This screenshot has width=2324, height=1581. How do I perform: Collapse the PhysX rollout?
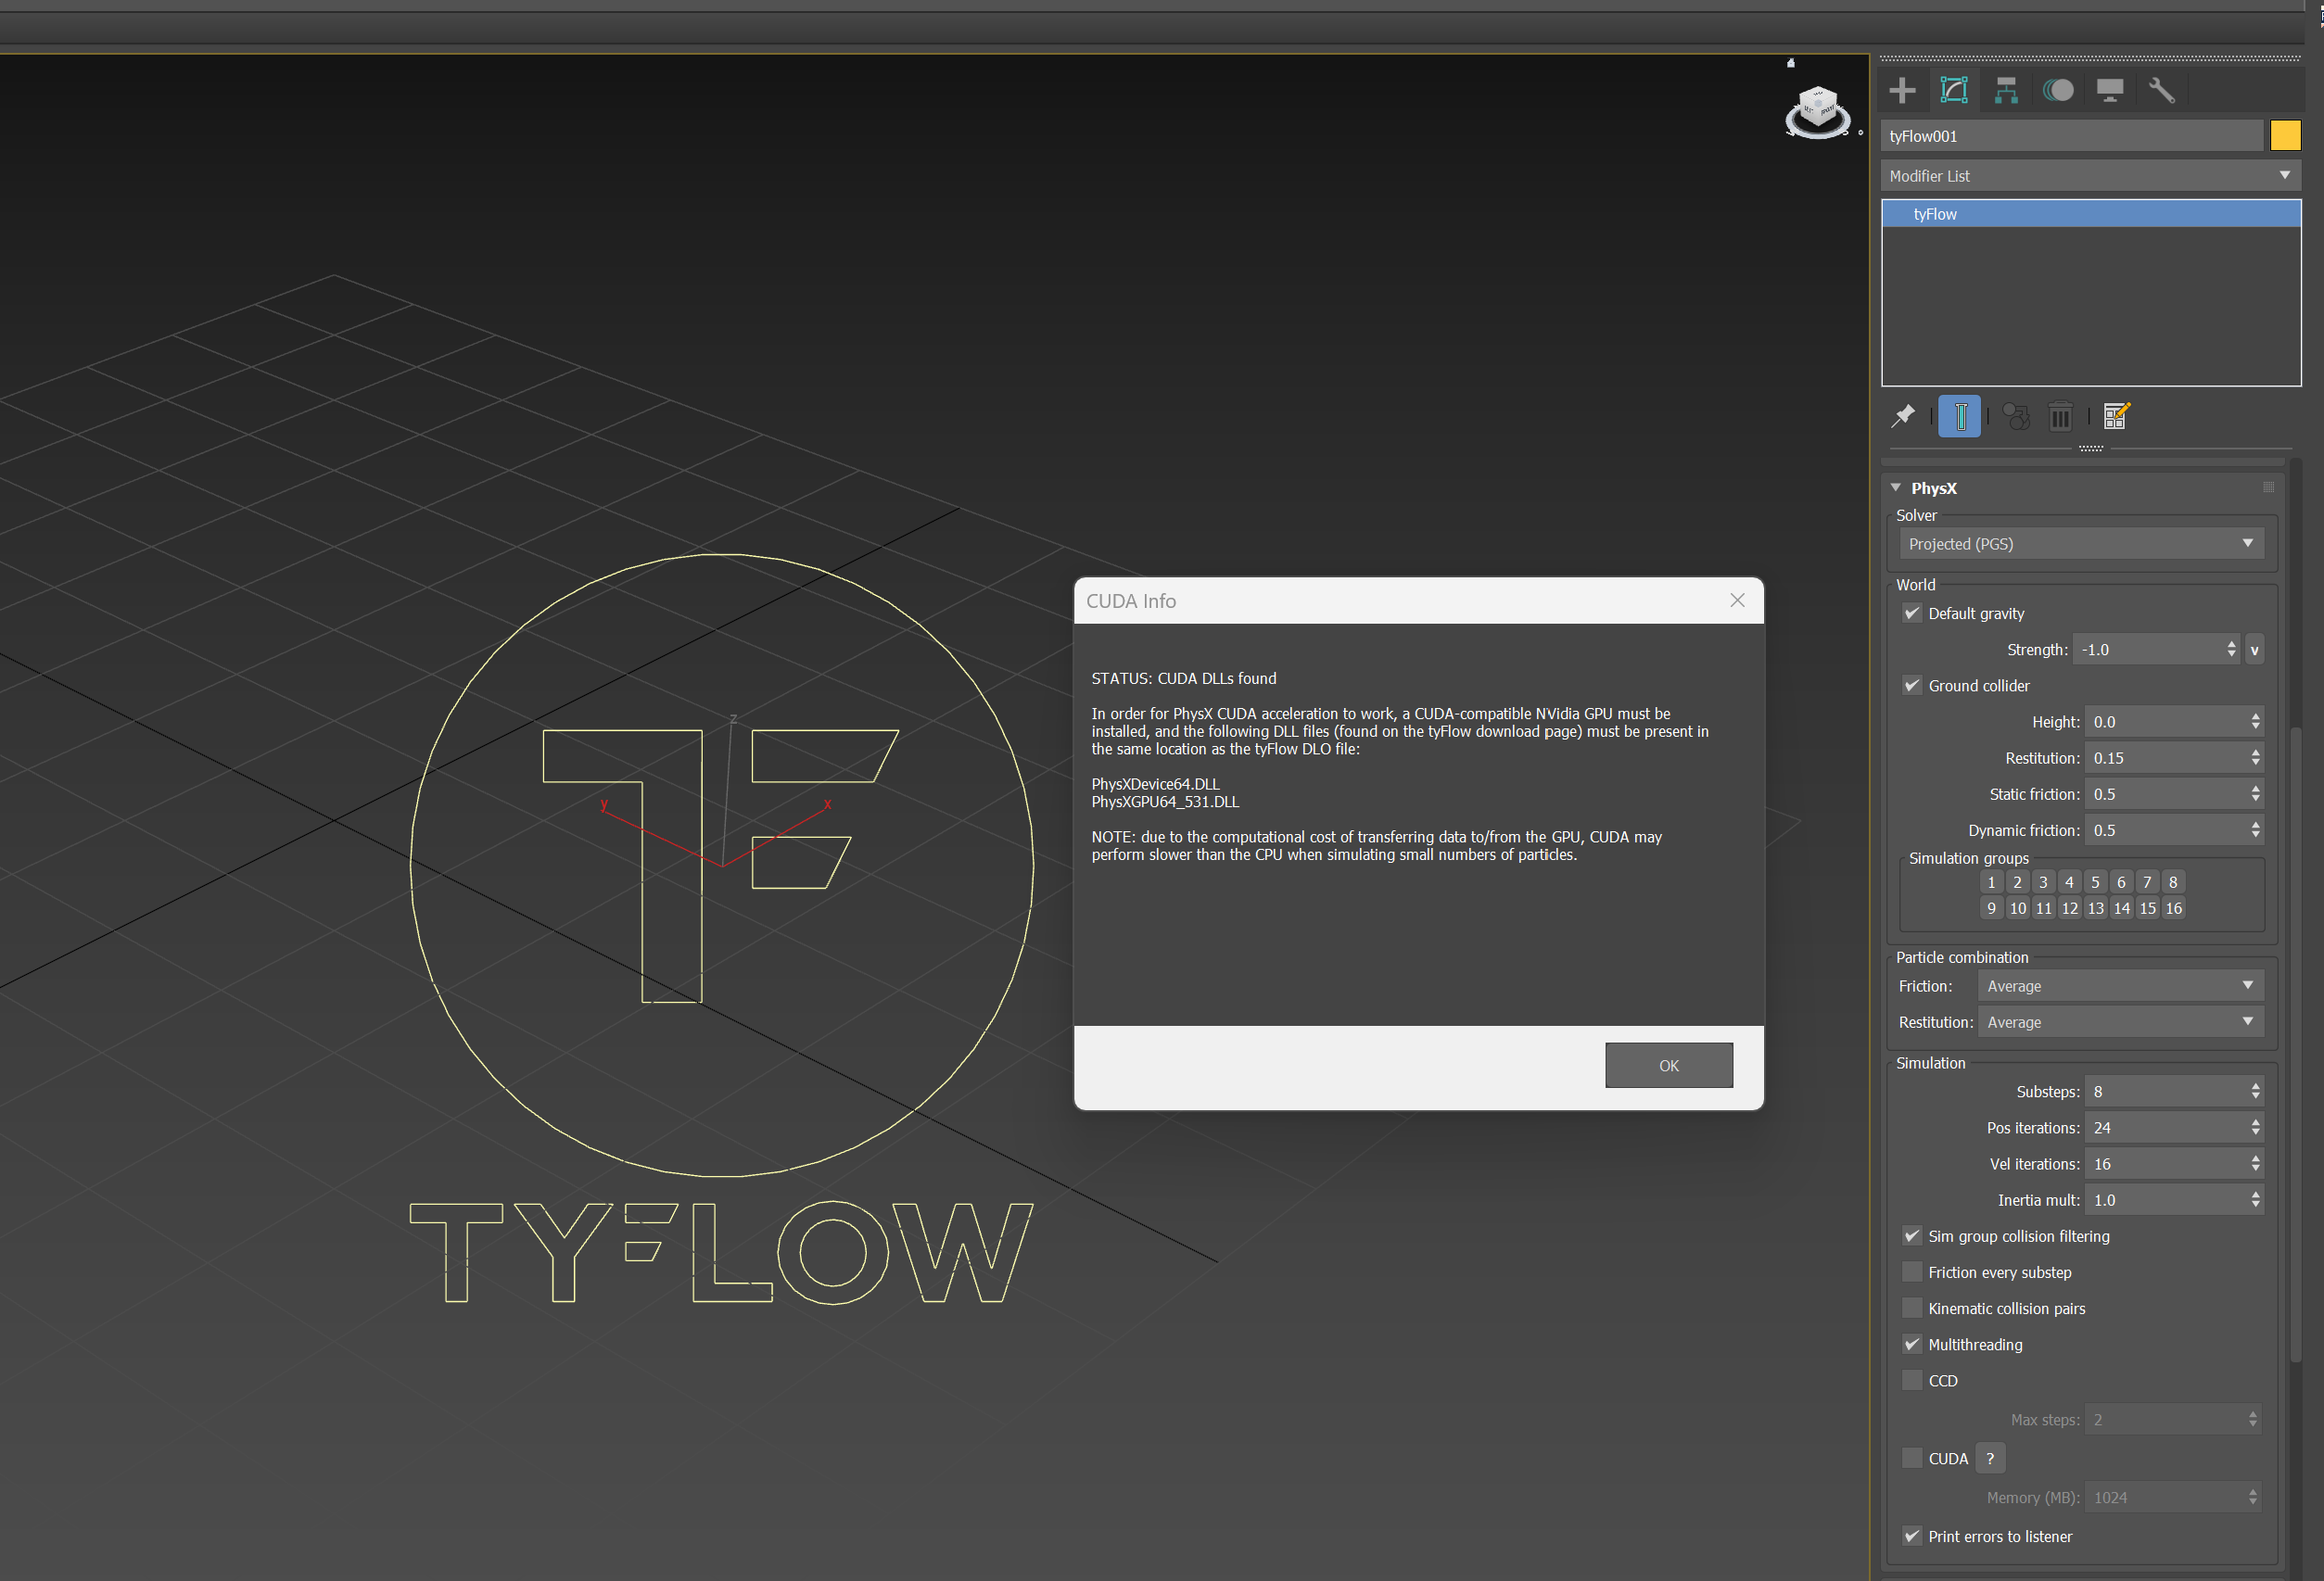point(1933,488)
